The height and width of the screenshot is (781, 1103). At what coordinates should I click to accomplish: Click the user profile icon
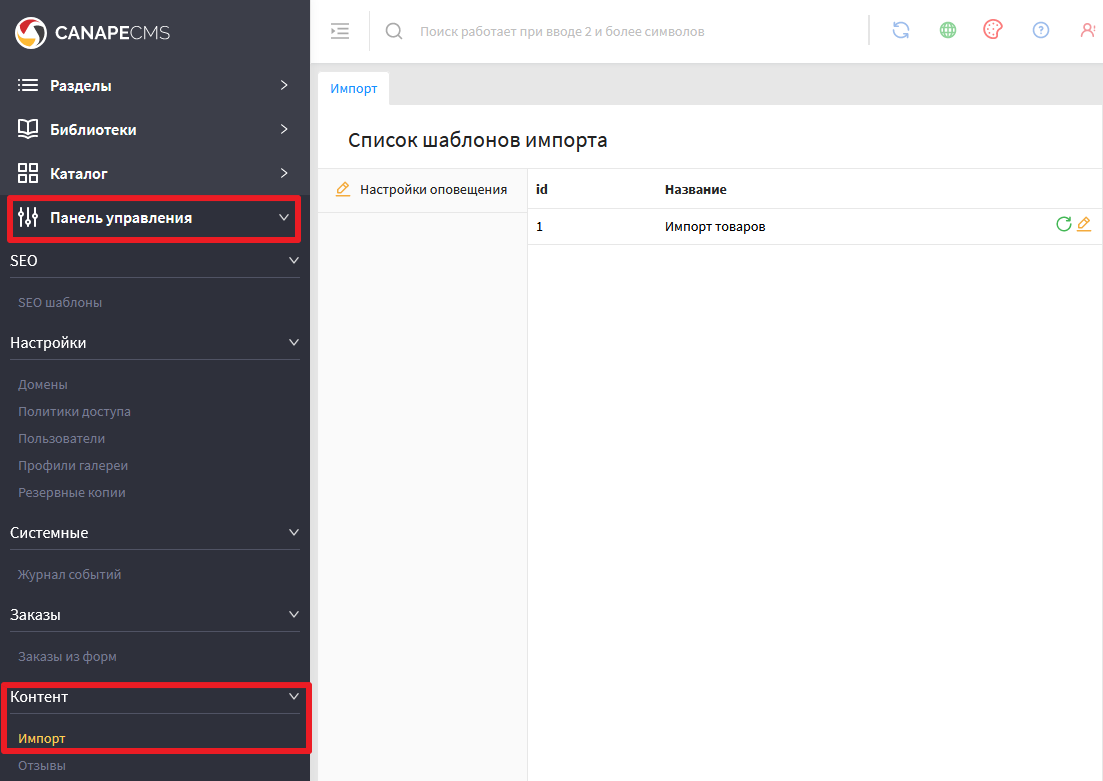[1088, 30]
